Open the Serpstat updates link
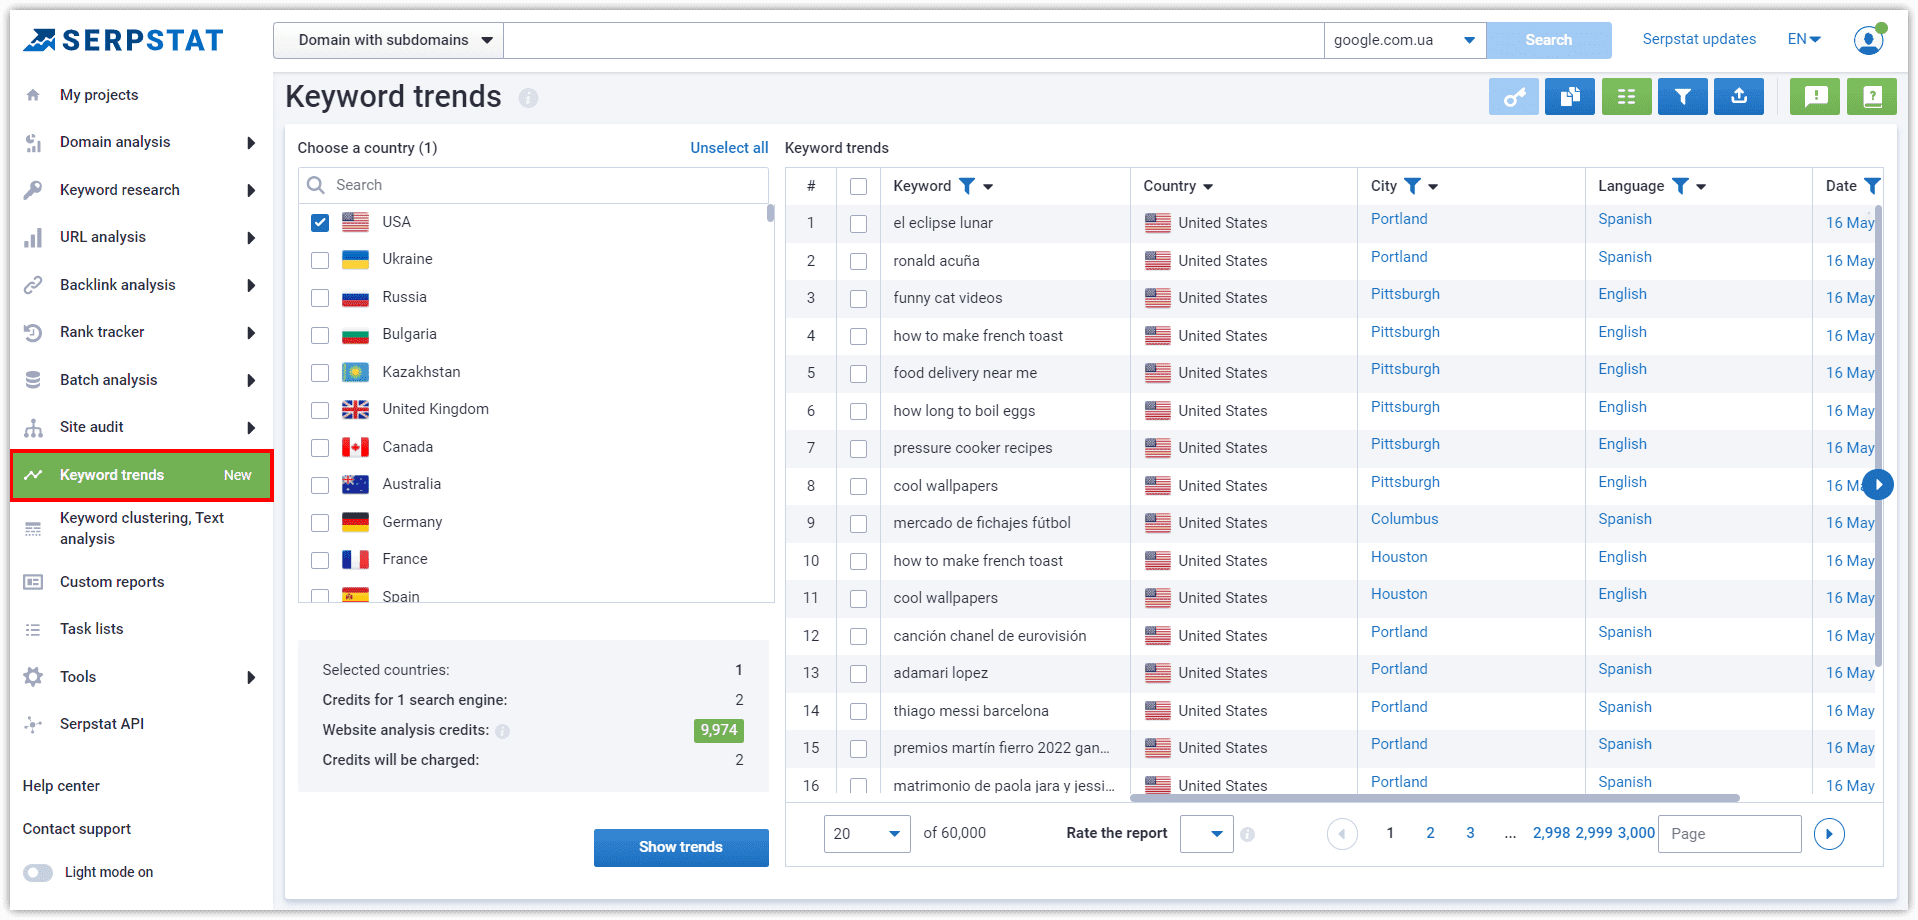The width and height of the screenshot is (1918, 920). [1699, 39]
